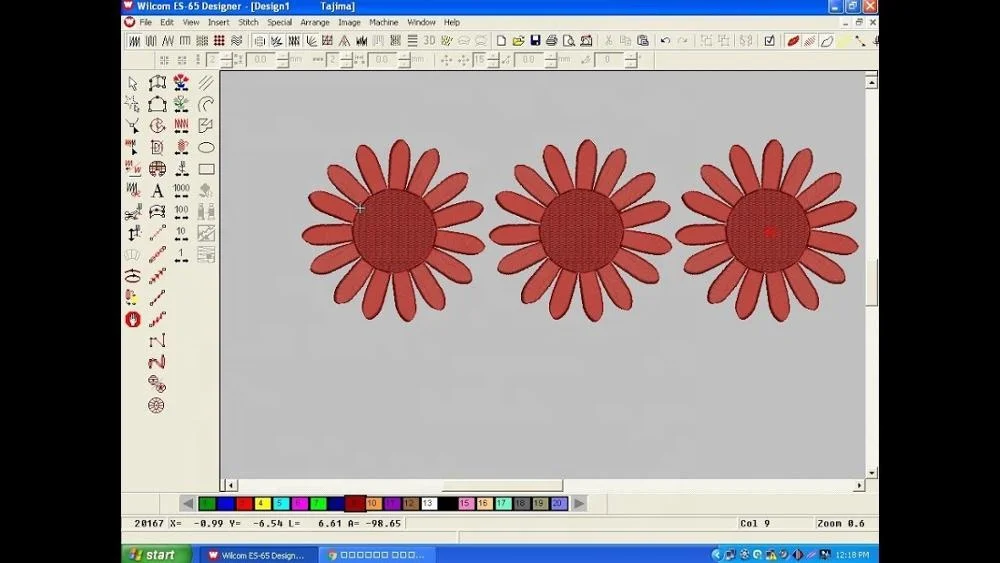This screenshot has height=563, width=1000.
Task: Click the arrow selection pointer tool
Action: point(133,84)
